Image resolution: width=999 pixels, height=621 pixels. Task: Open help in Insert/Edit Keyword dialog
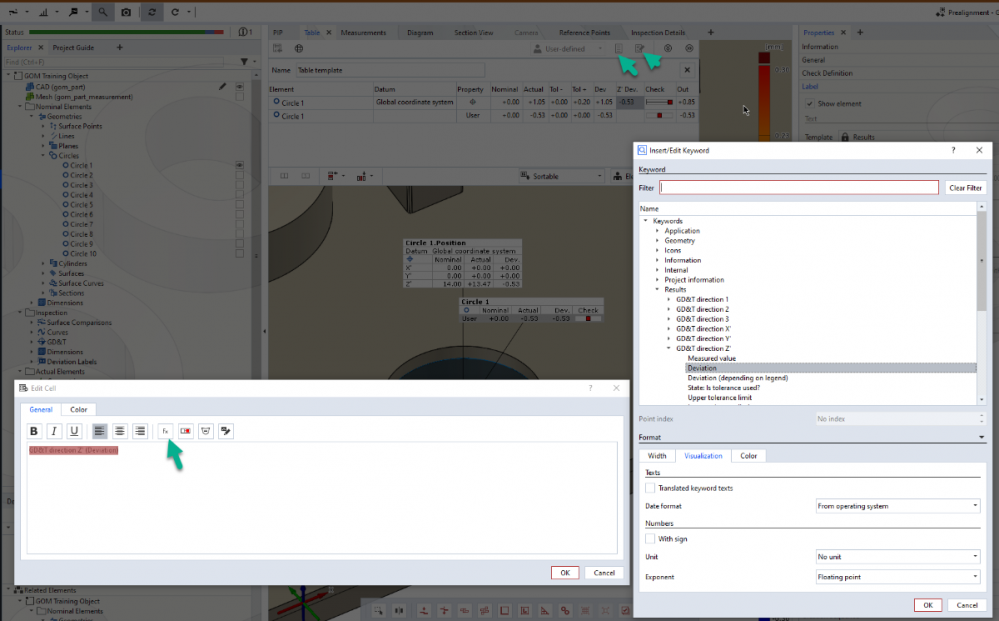953,150
